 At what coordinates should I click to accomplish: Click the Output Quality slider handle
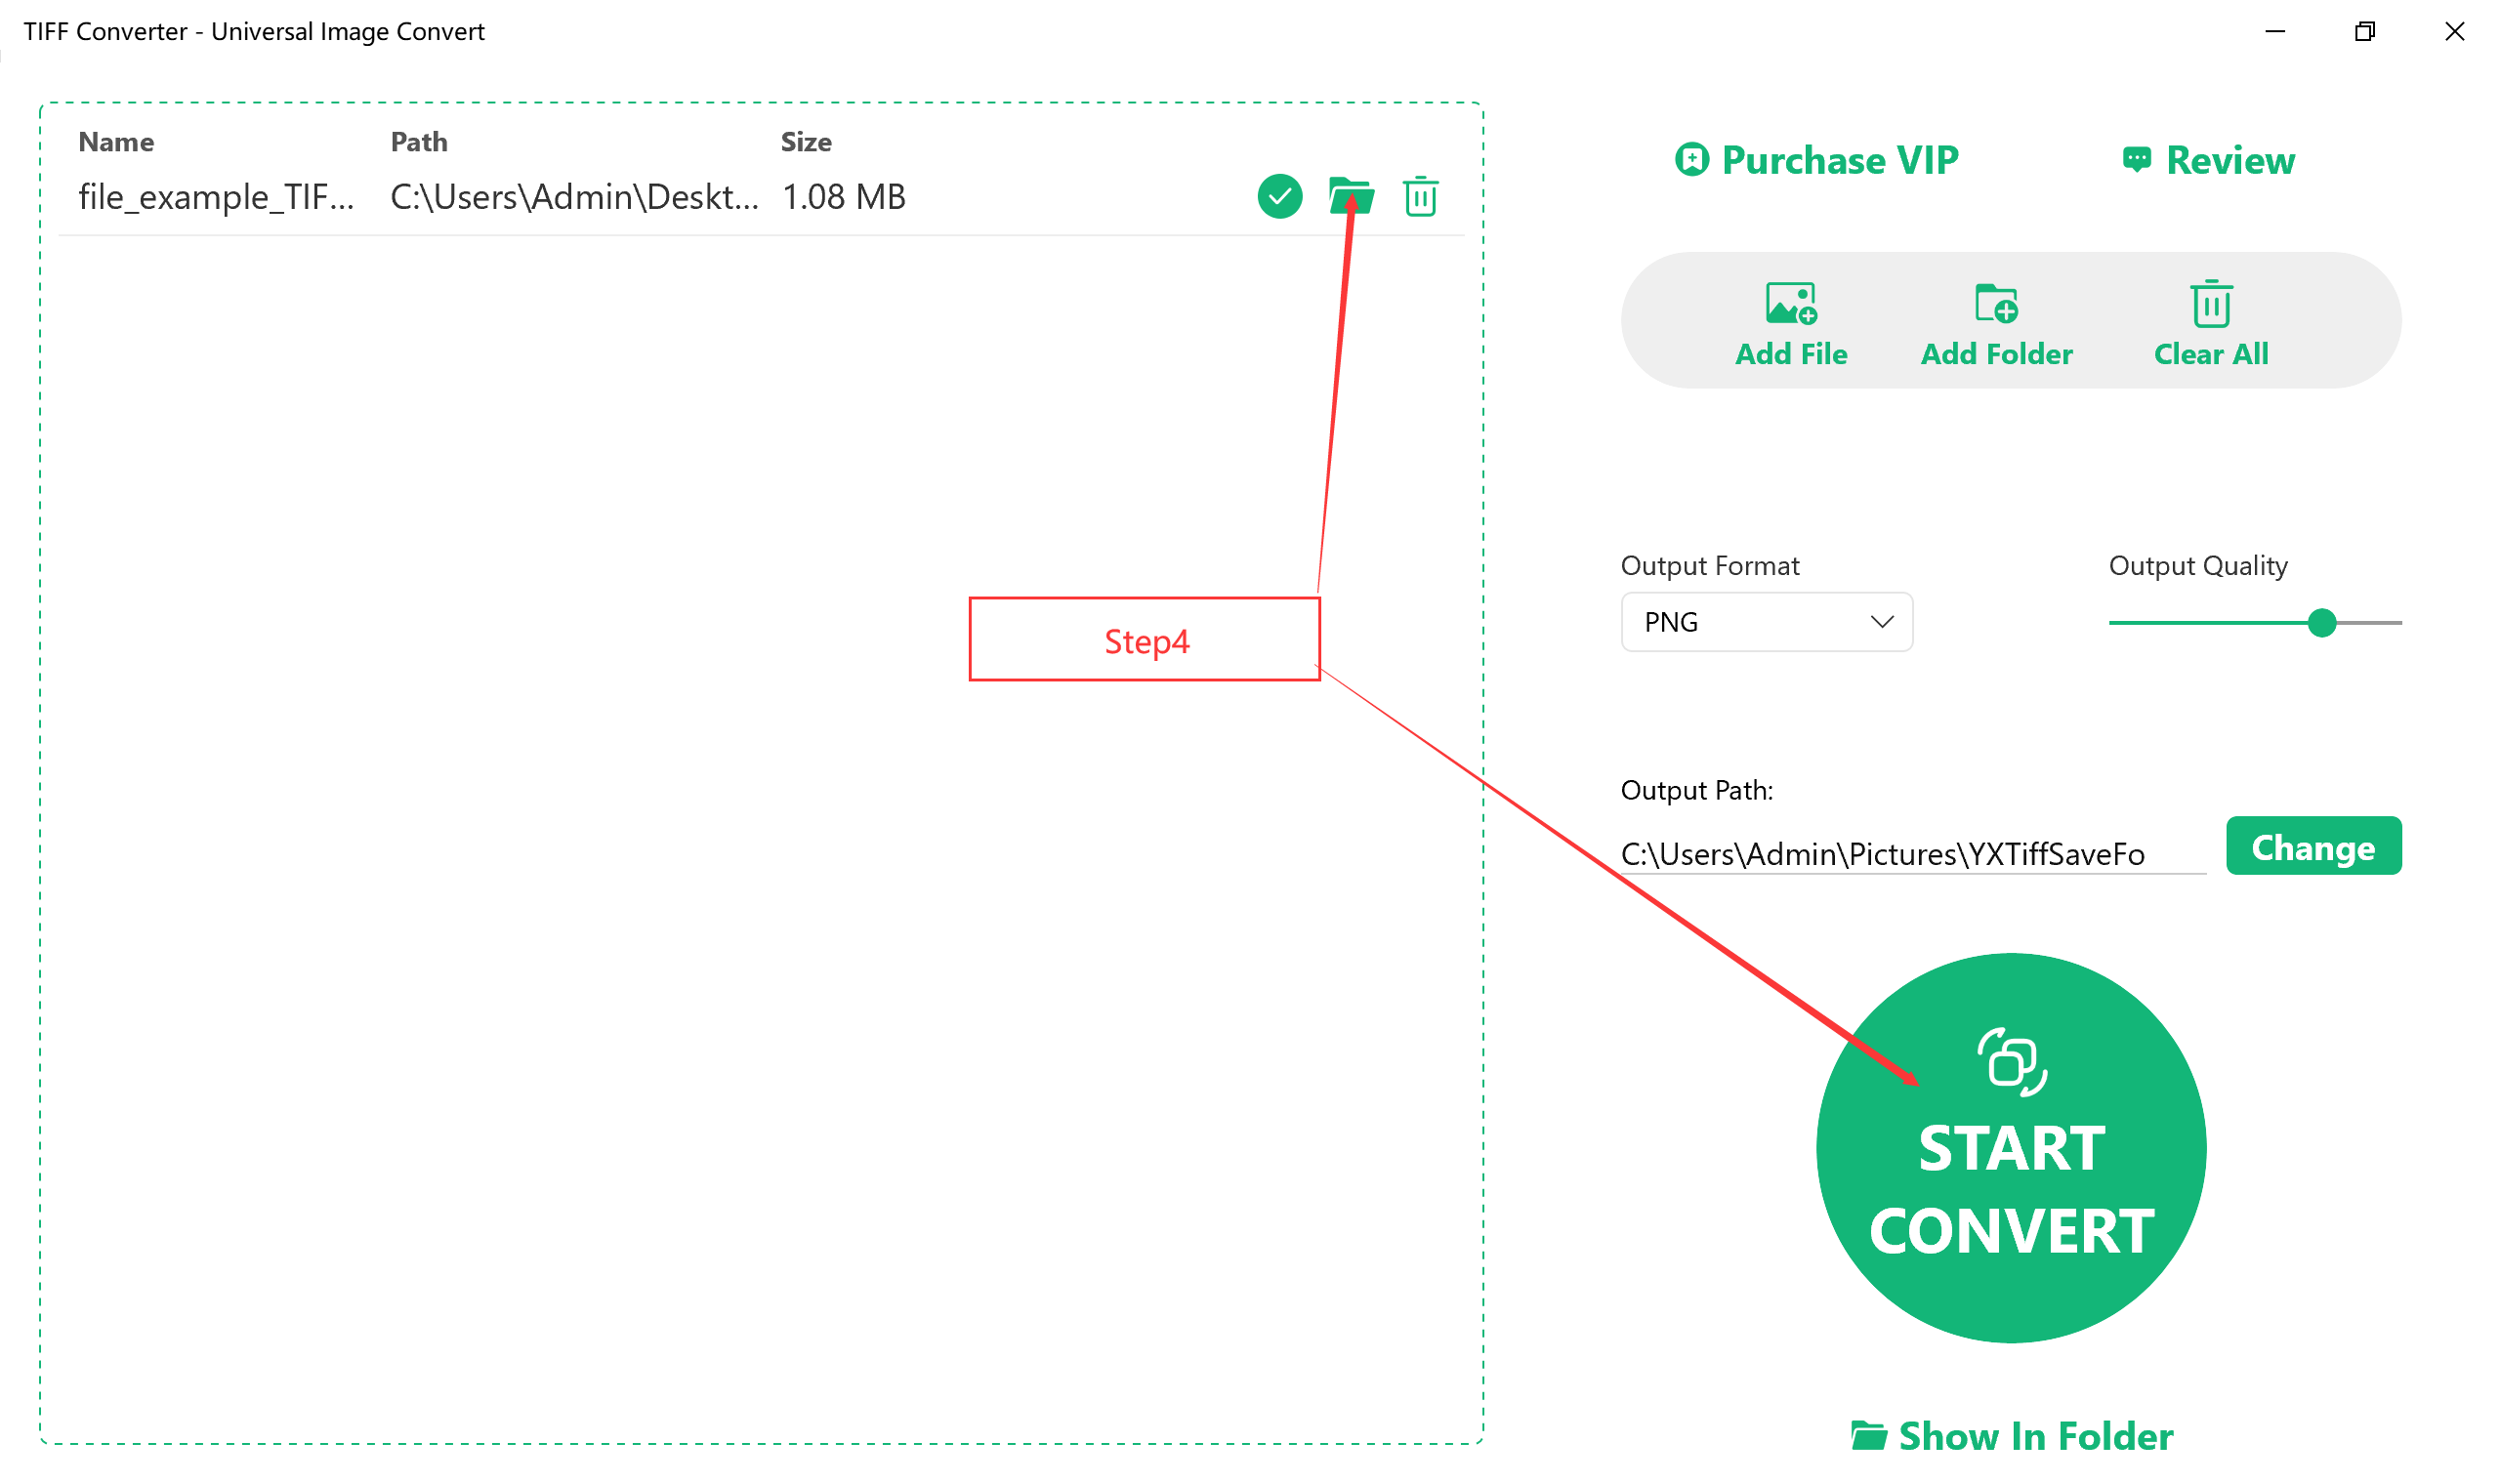tap(2321, 622)
